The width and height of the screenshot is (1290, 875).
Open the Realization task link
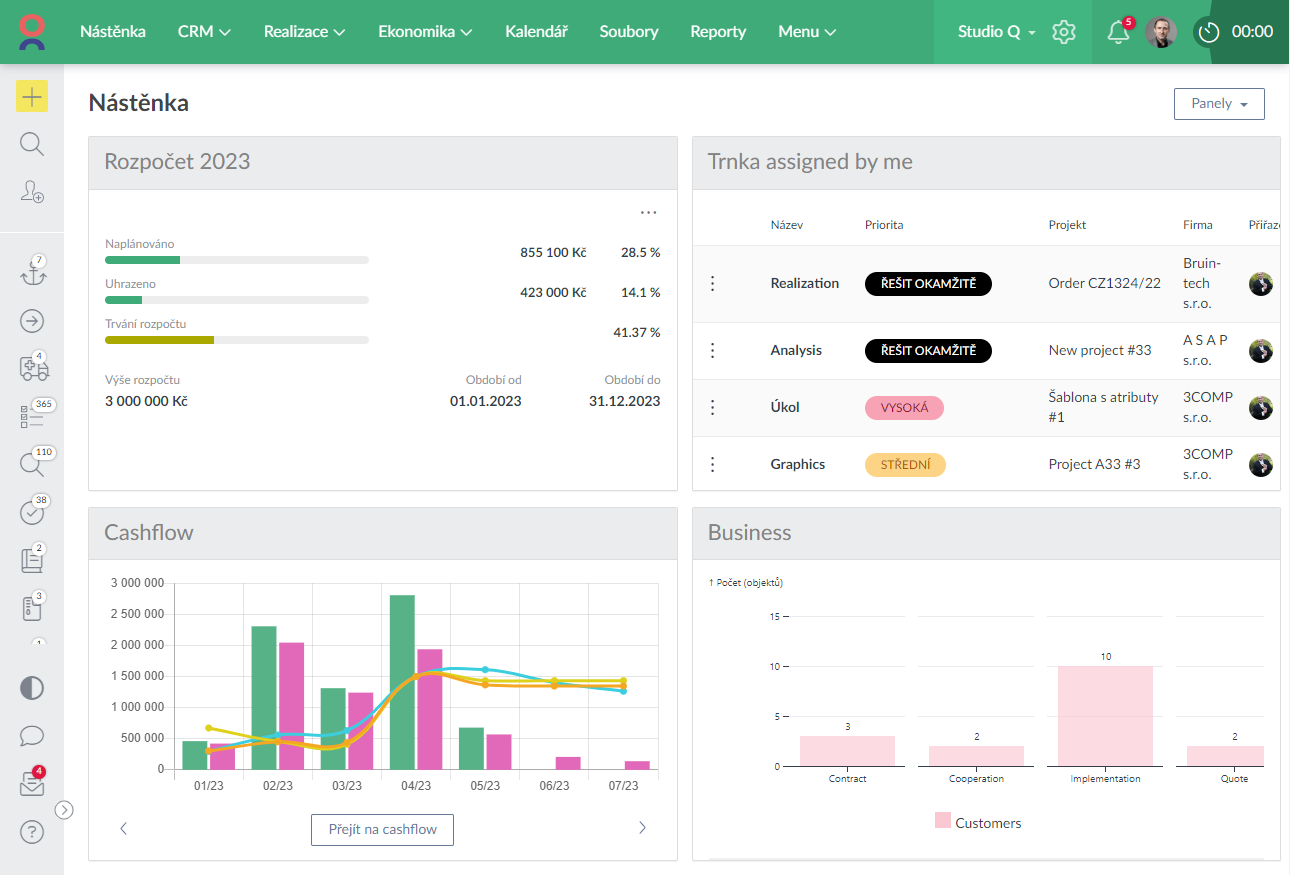804,283
